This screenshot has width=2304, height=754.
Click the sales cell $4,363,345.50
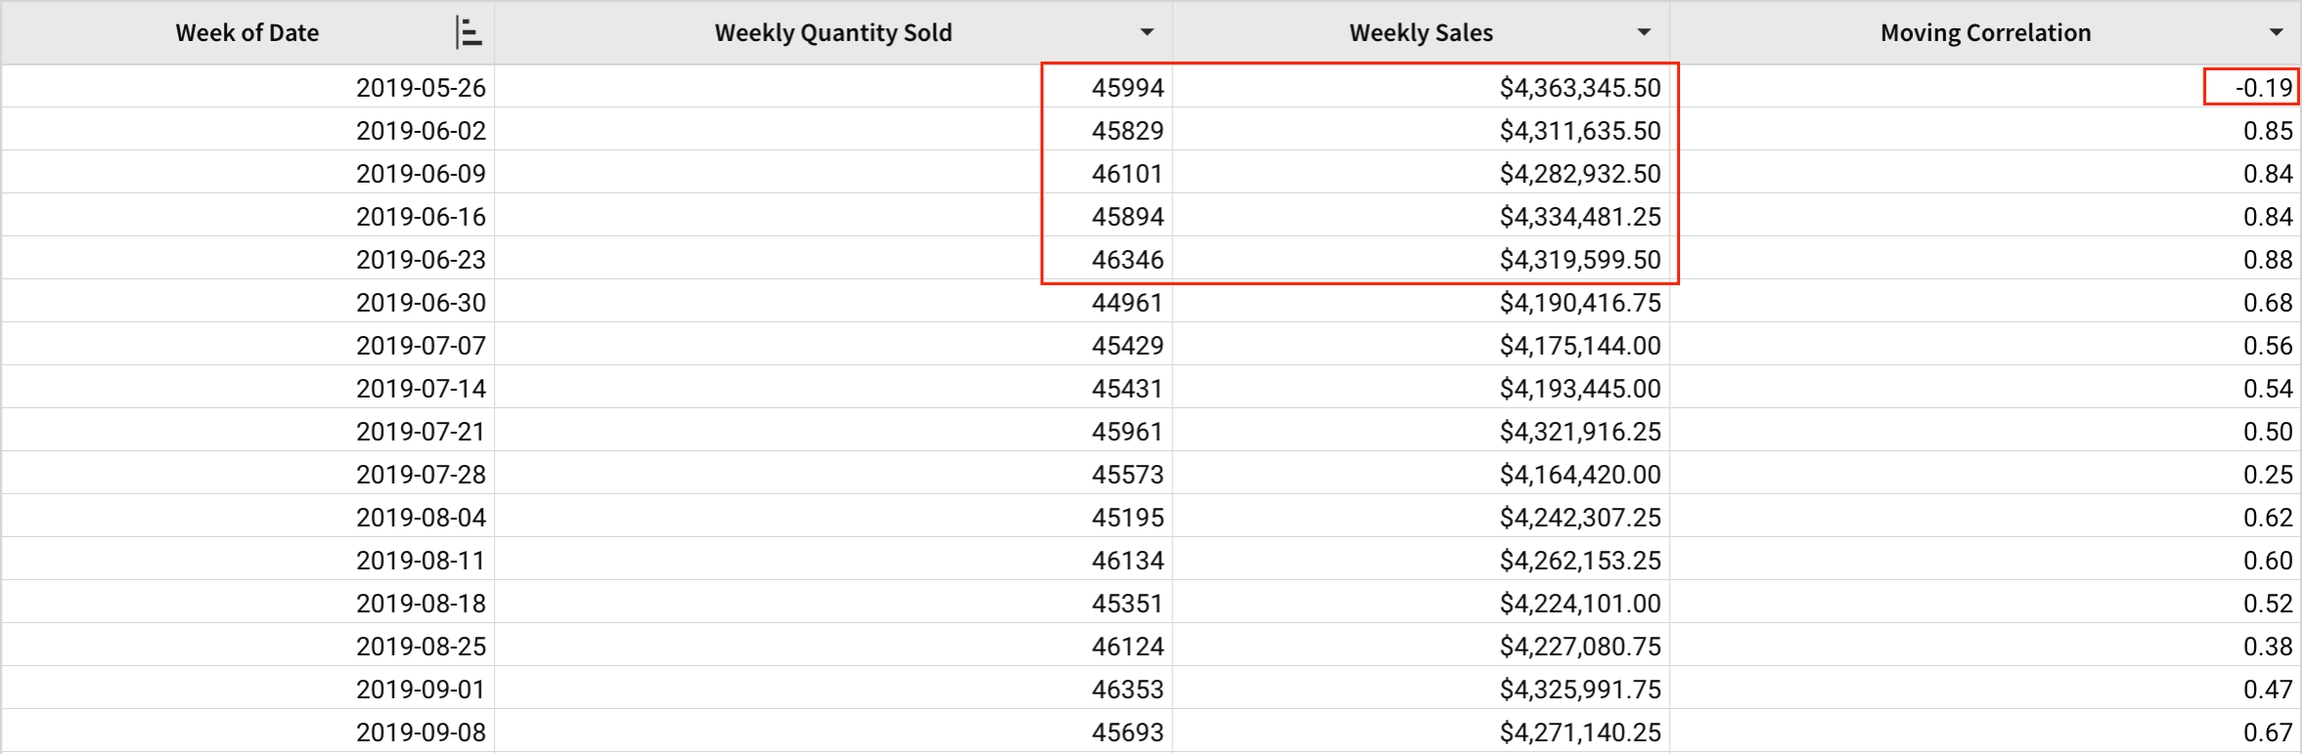point(1579,88)
